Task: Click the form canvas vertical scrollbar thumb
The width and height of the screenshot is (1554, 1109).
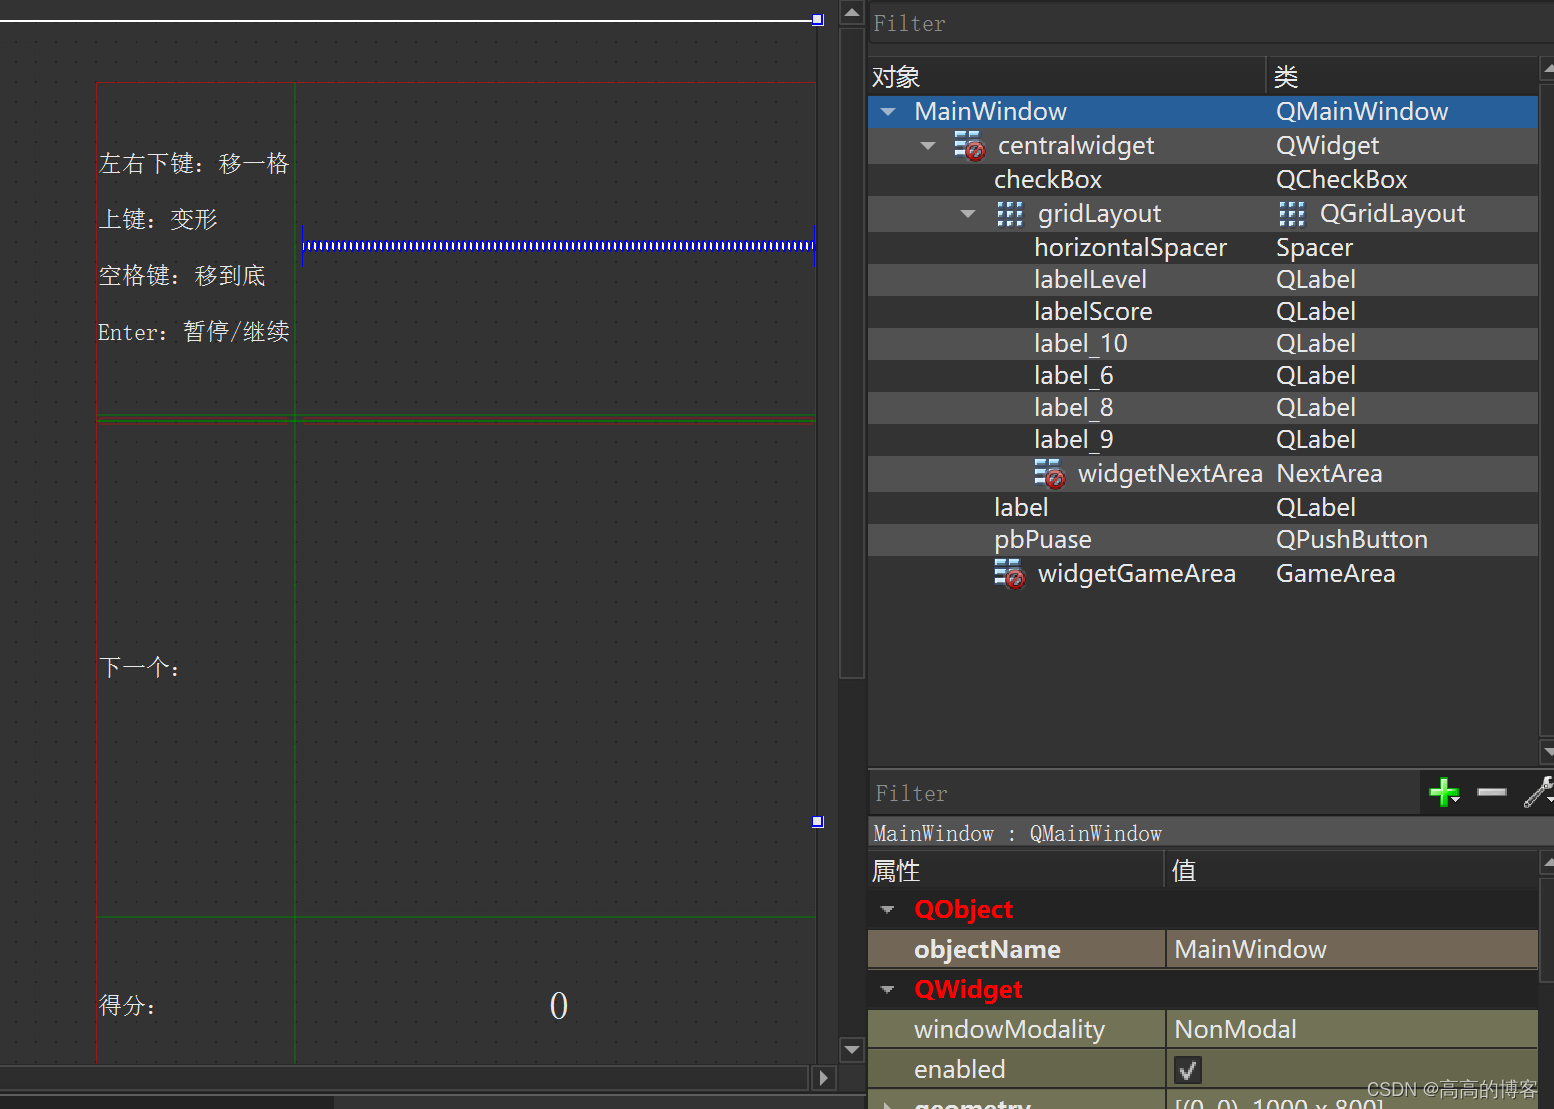Action: pos(852,353)
